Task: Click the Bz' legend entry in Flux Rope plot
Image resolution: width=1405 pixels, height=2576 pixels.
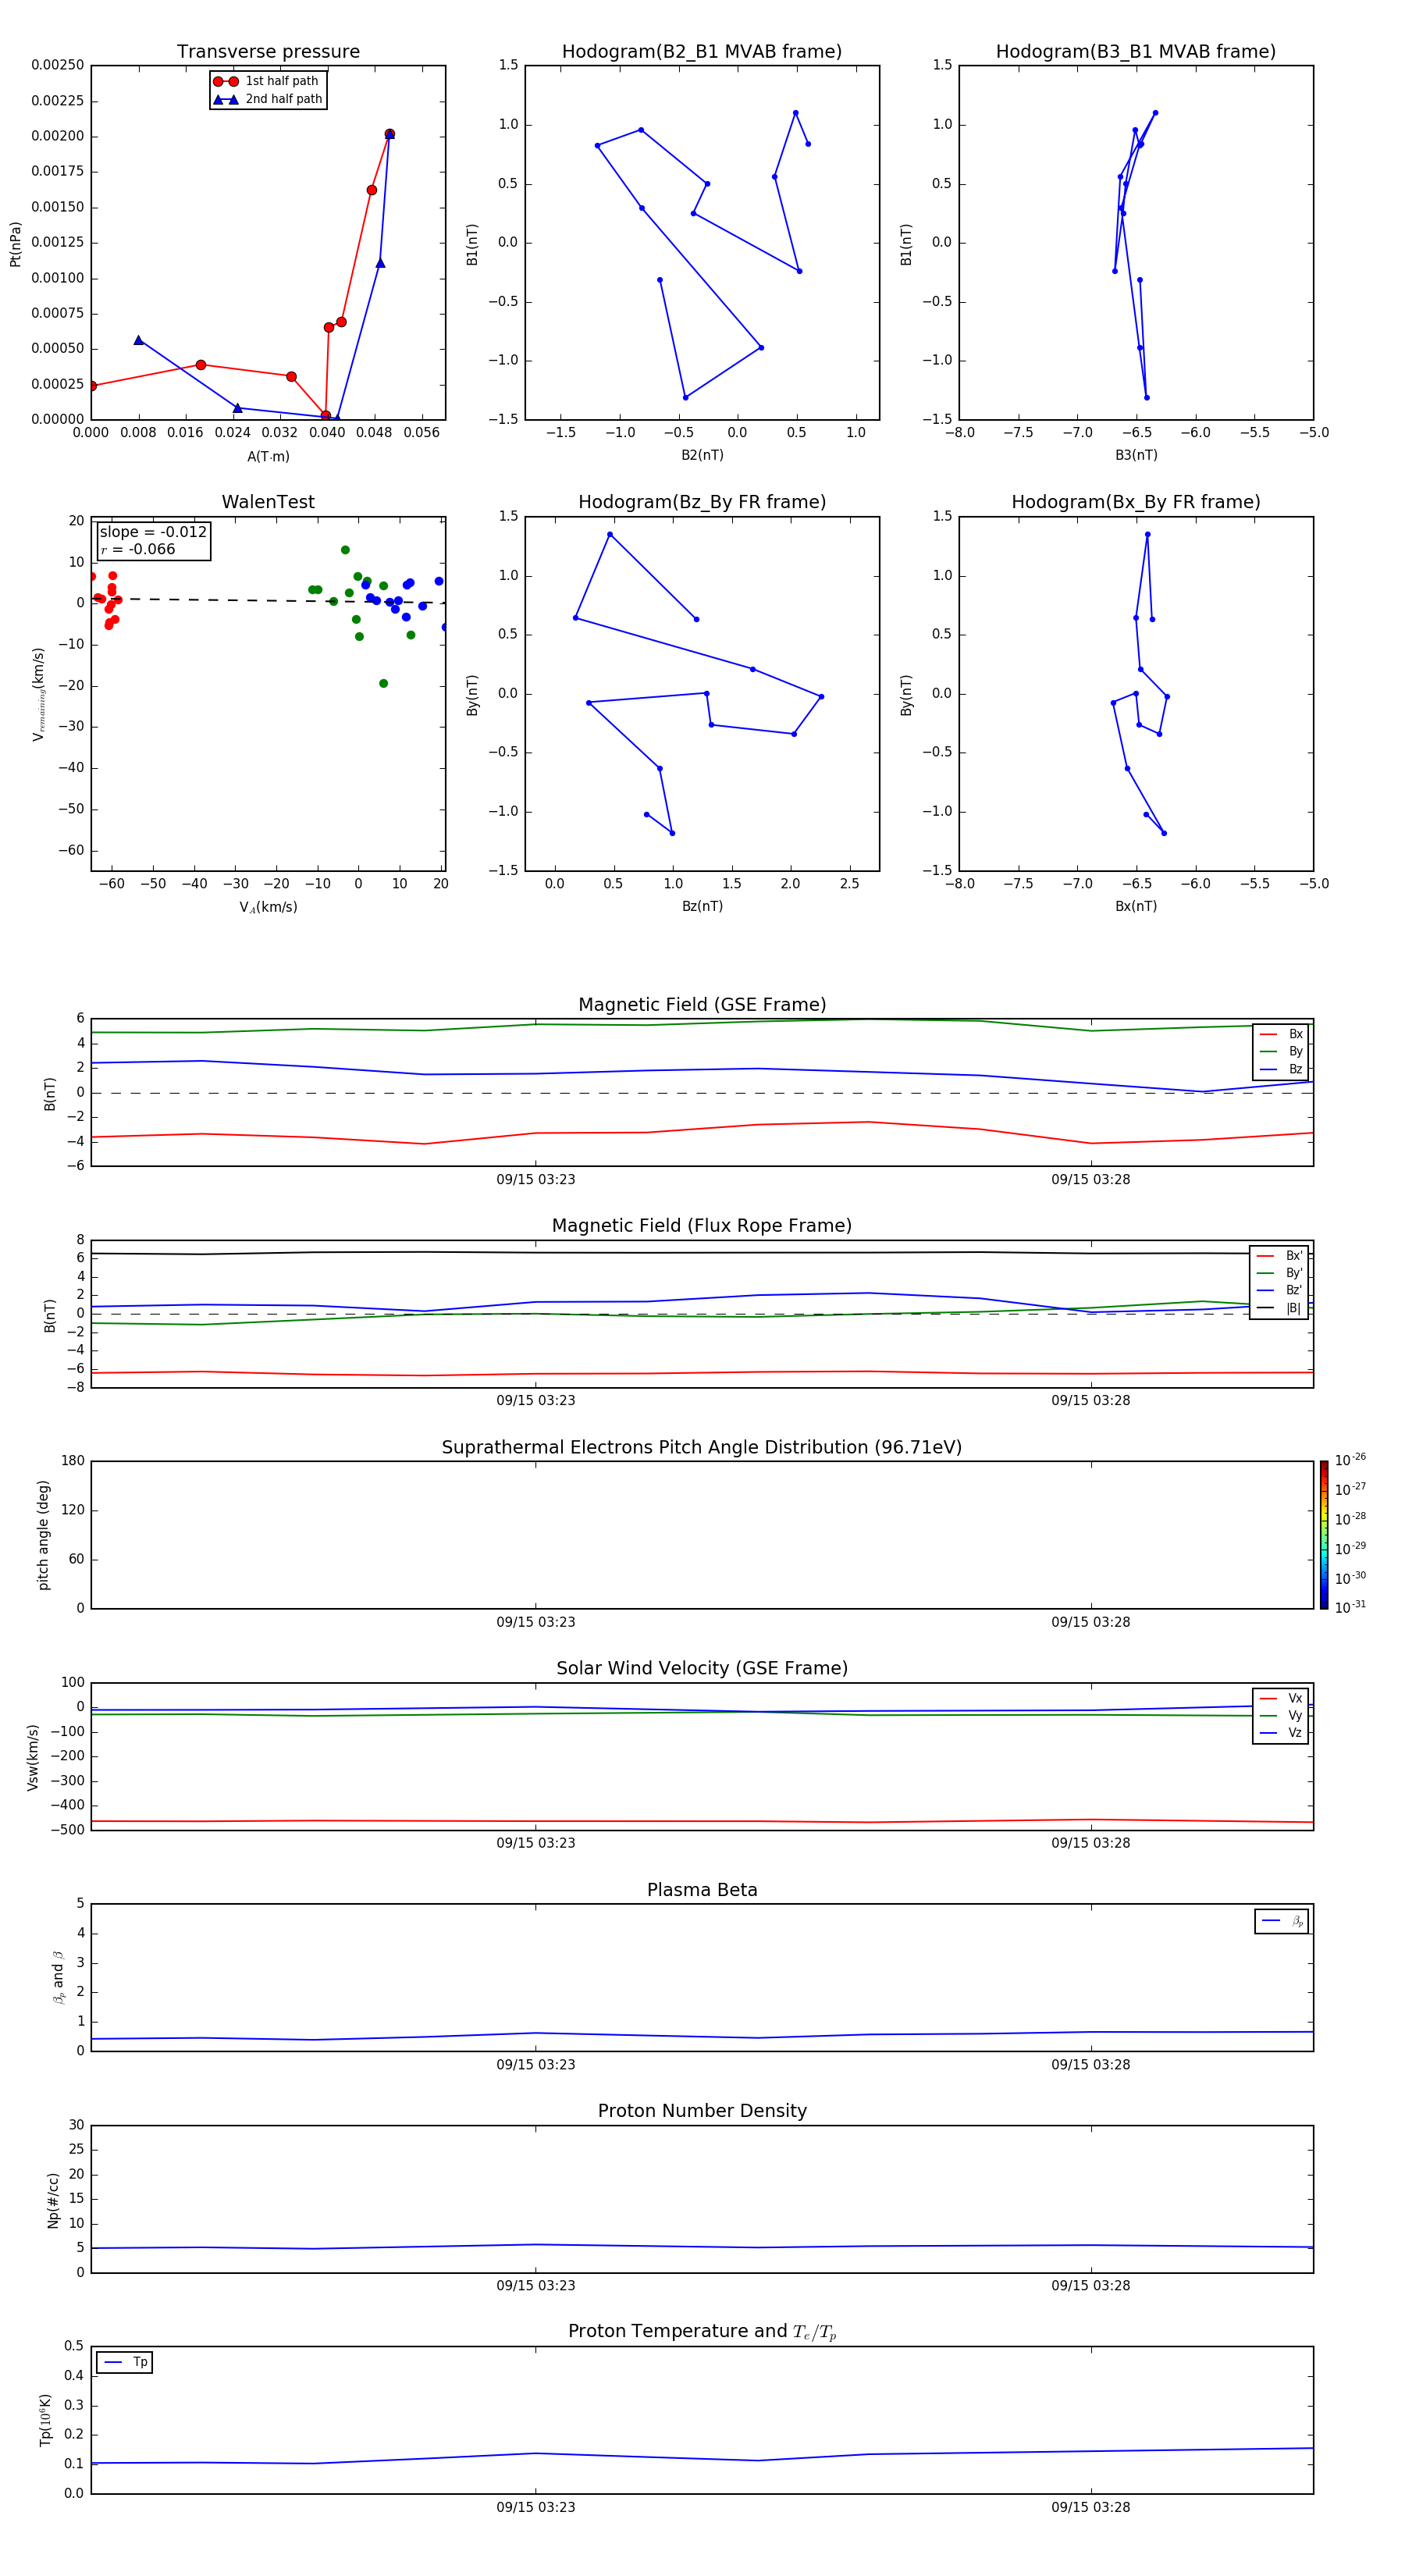Action: (1279, 1290)
